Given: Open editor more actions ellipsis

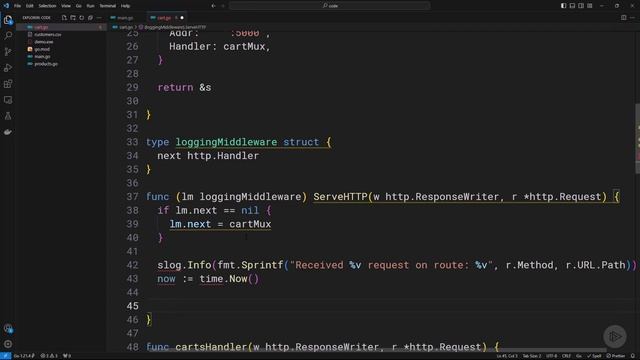Looking at the screenshot, I should click(x=633, y=18).
